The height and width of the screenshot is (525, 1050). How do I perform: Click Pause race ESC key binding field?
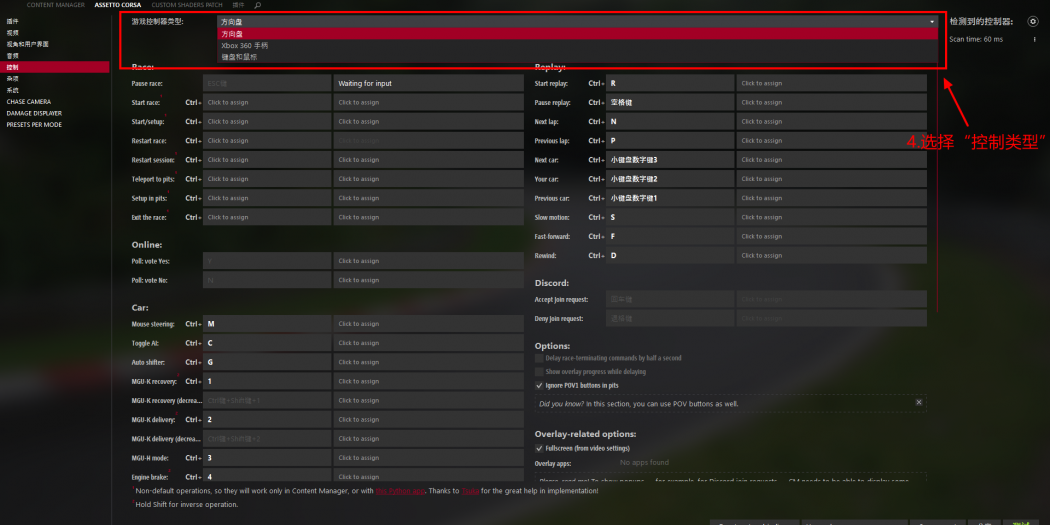[x=267, y=83]
